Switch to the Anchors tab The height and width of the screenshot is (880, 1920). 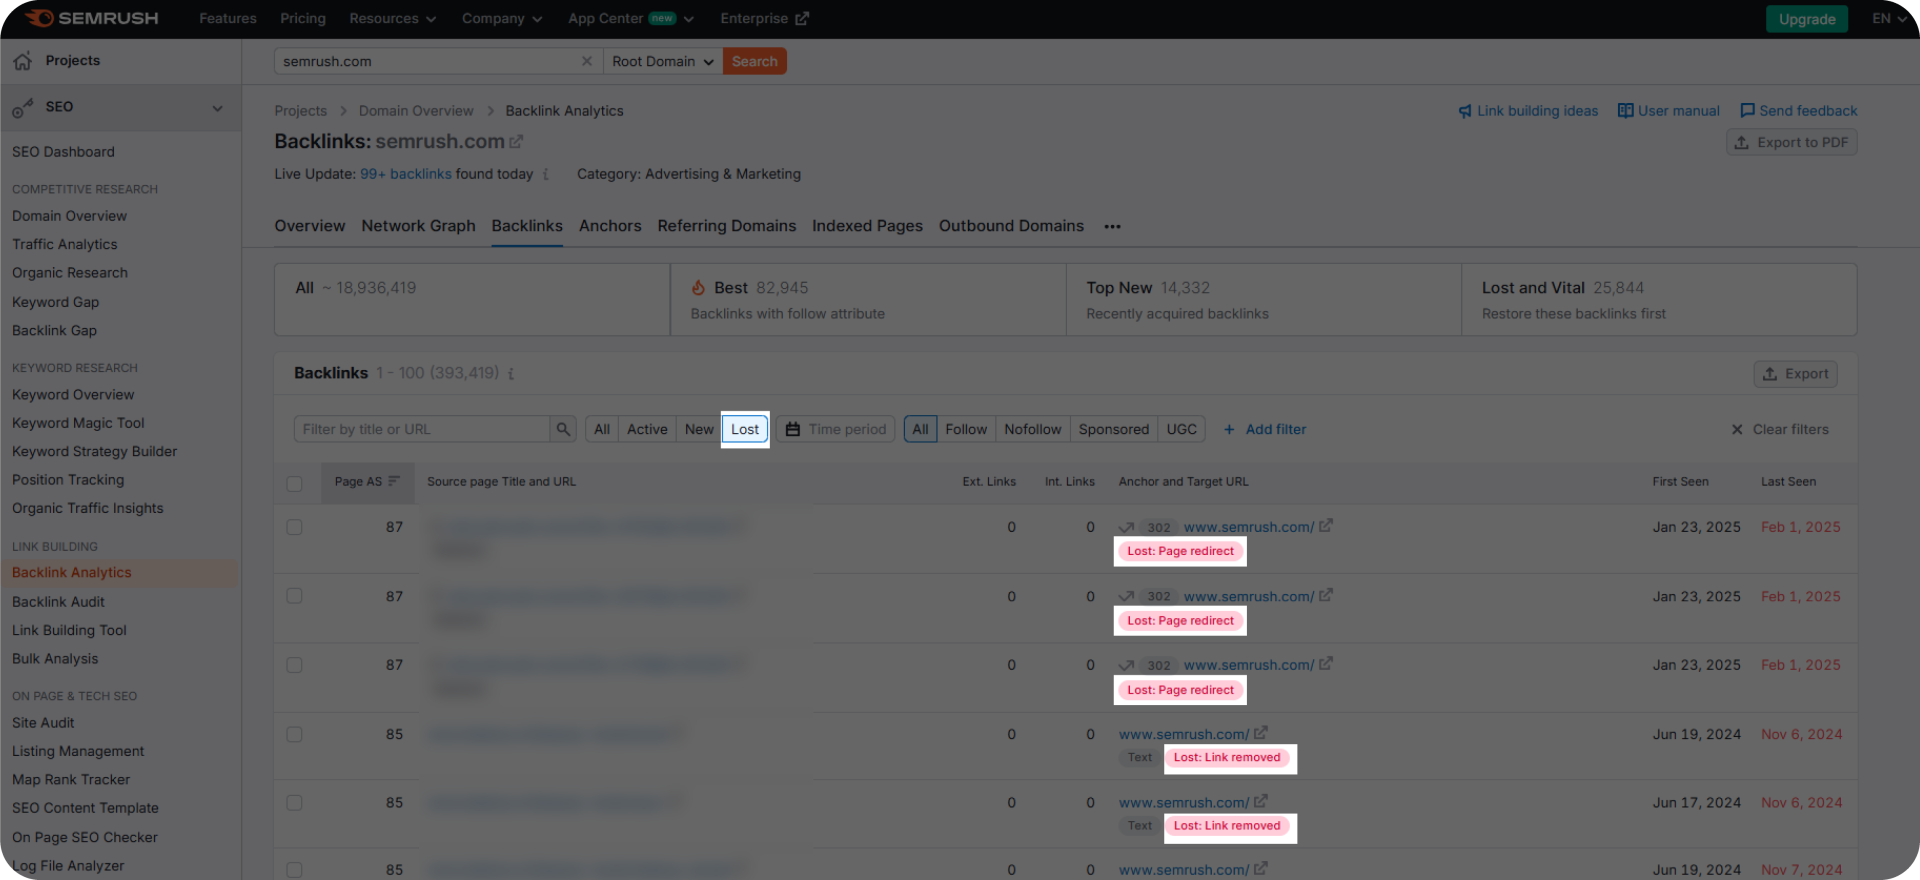coord(610,226)
